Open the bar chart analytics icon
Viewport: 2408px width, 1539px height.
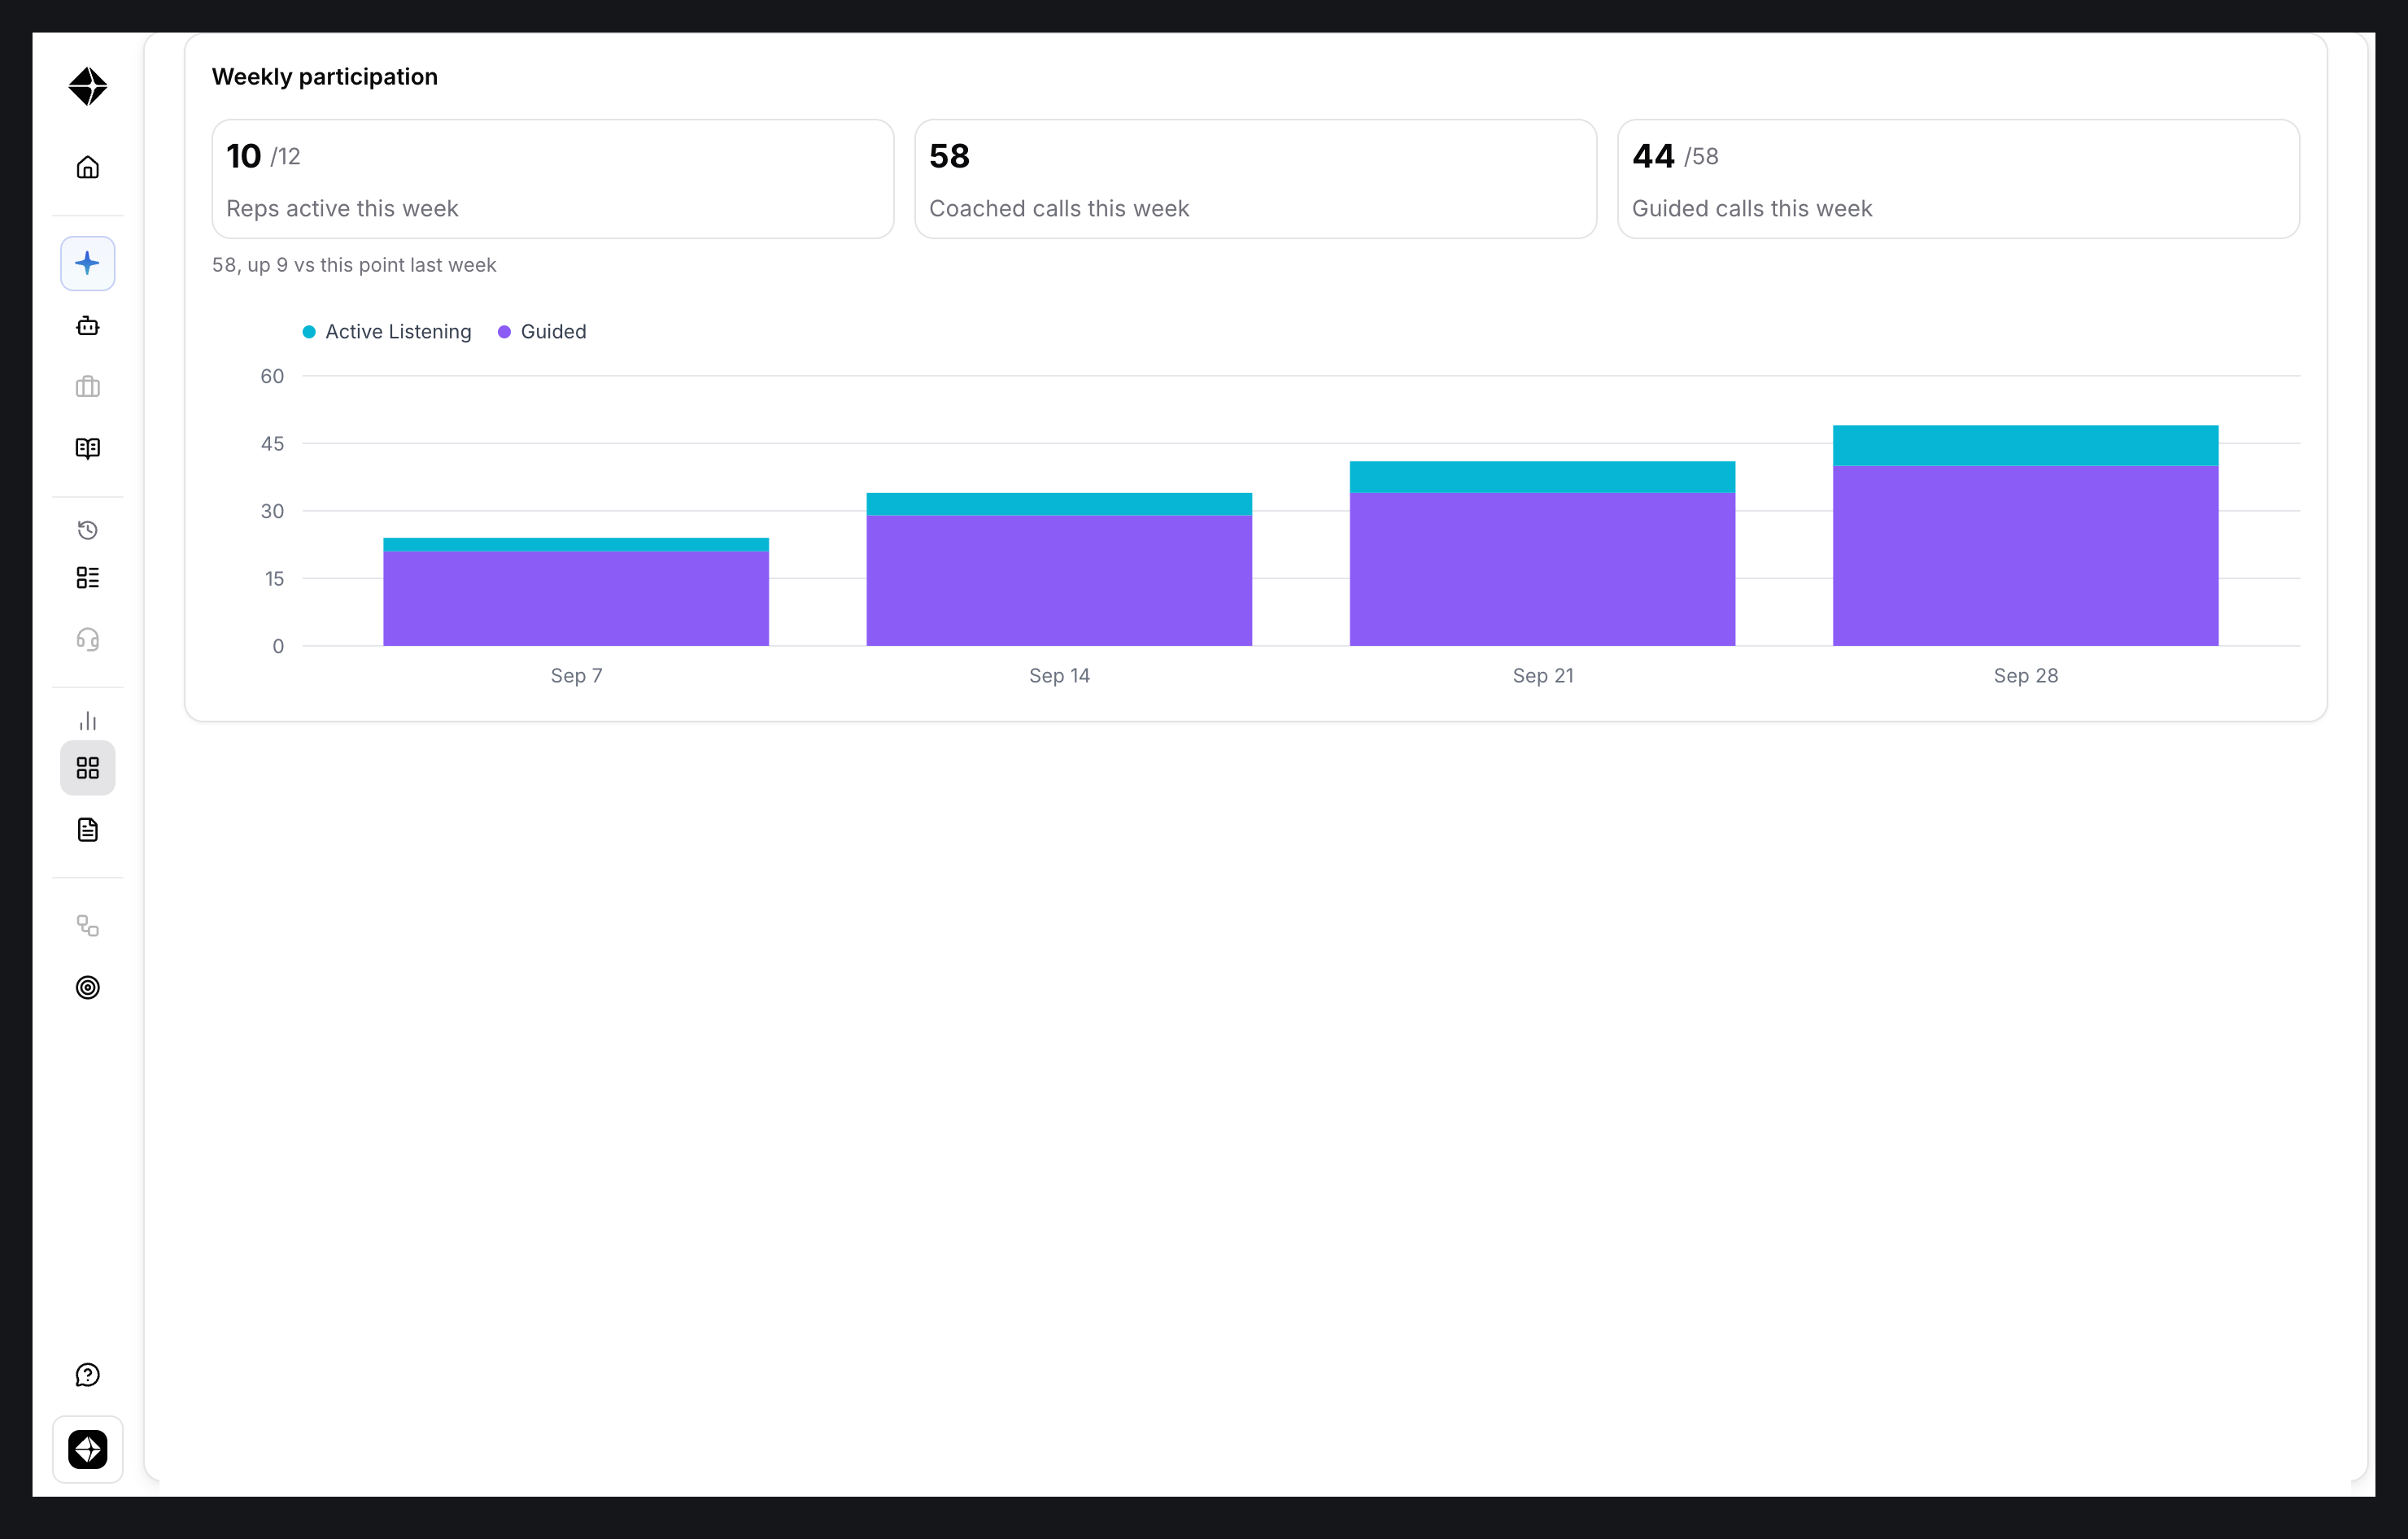point(88,721)
